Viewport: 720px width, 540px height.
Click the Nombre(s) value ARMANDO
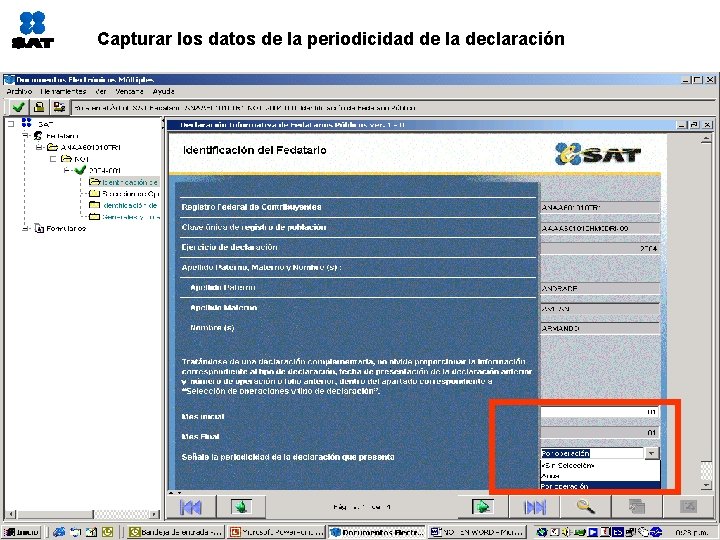[x=600, y=328]
